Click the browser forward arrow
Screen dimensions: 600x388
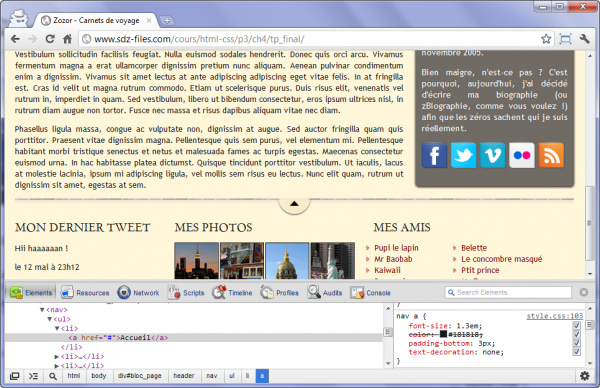33,39
